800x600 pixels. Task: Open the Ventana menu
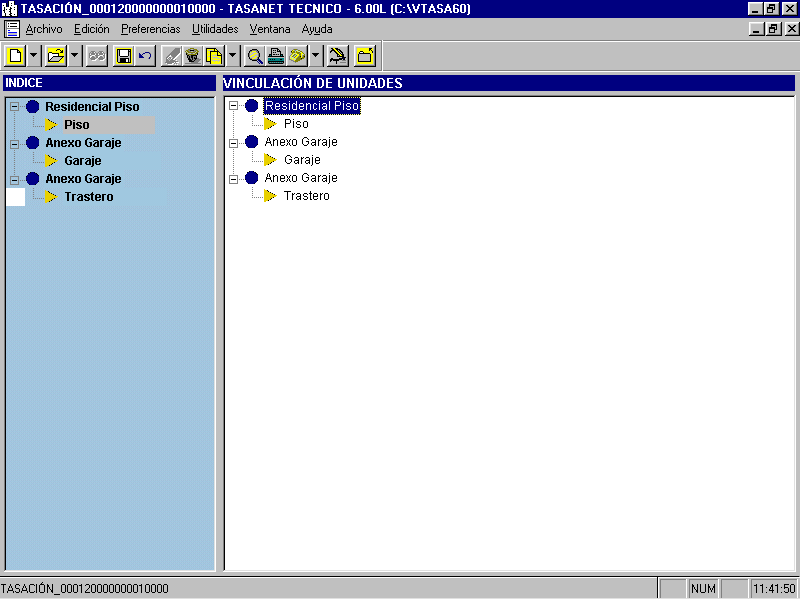(270, 29)
